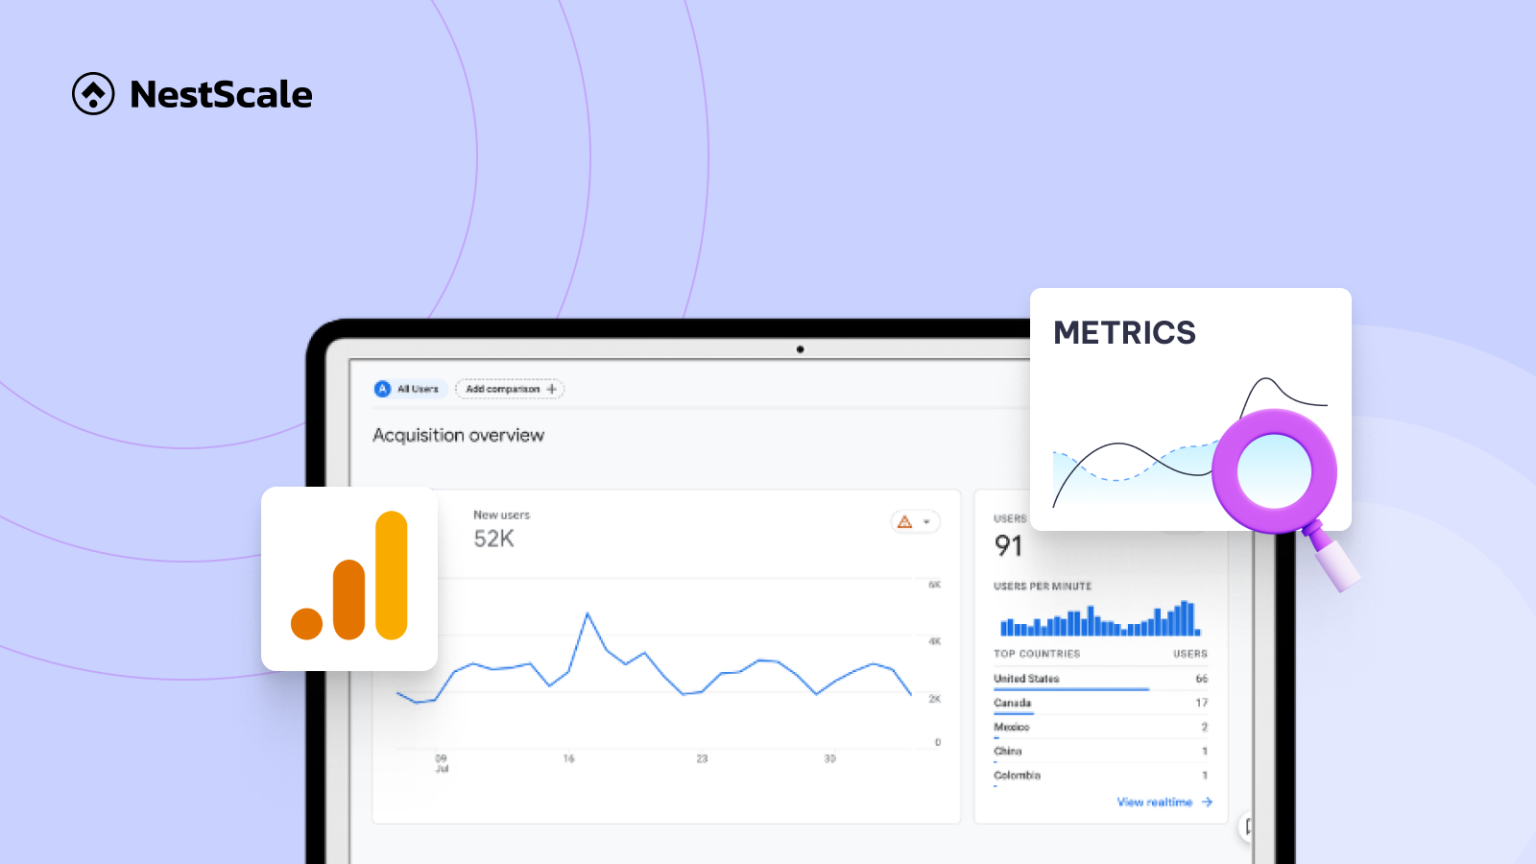Click the USERS PER MINUTE bar chart
1536x864 pixels.
coord(1098,620)
